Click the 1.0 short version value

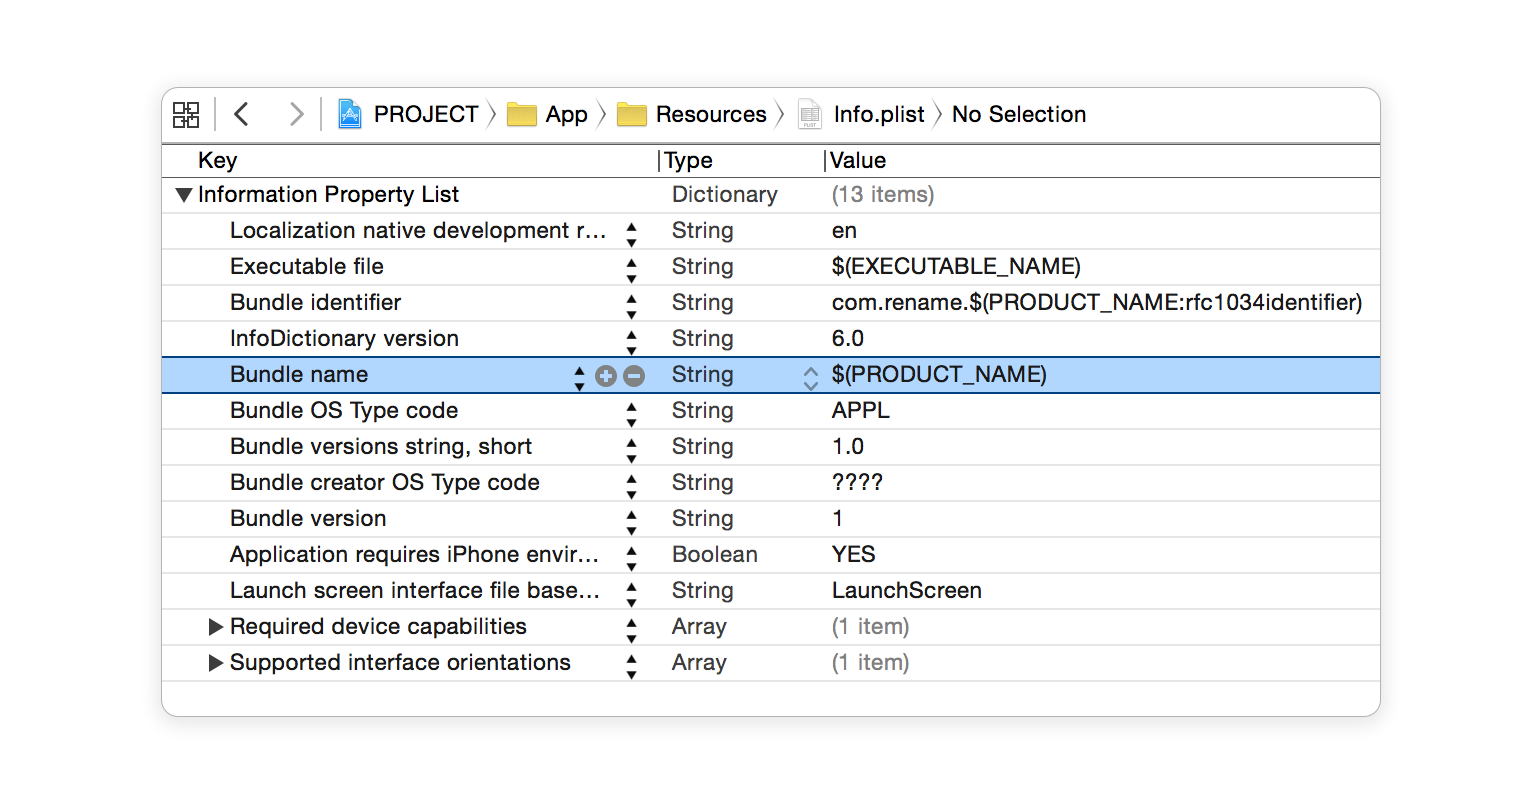tap(848, 447)
